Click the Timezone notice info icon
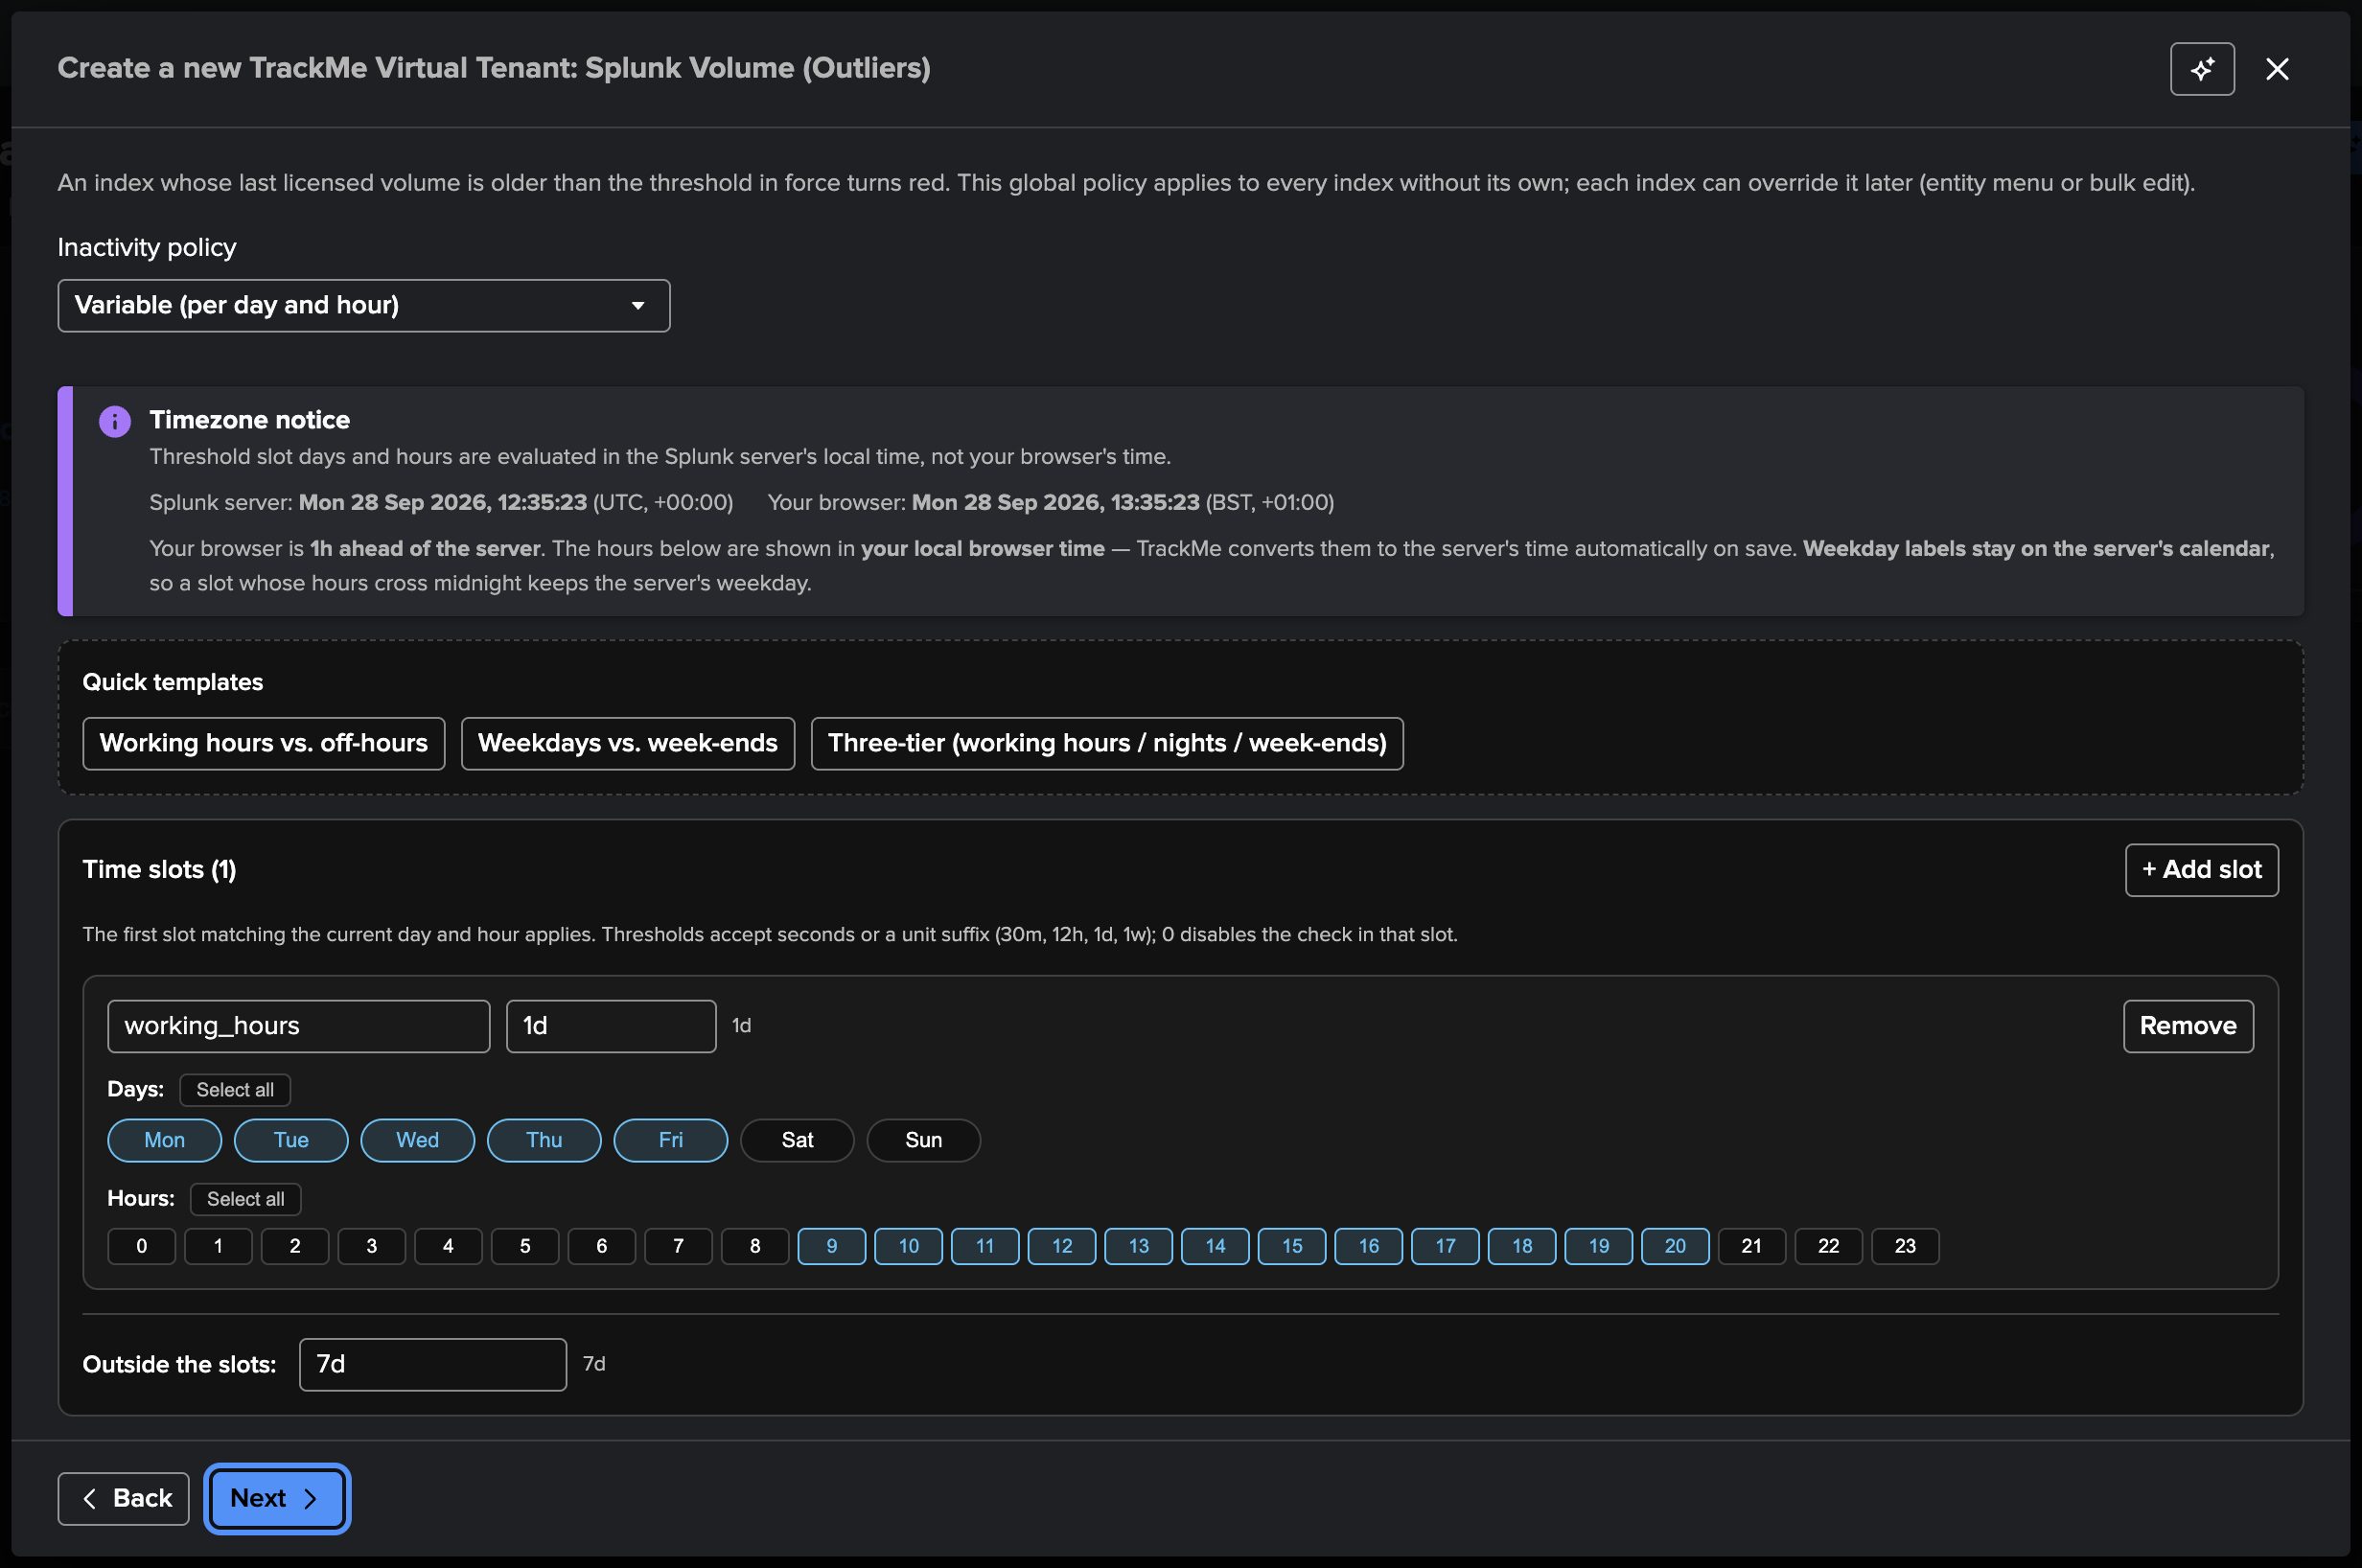The width and height of the screenshot is (2362, 1568). coord(115,421)
